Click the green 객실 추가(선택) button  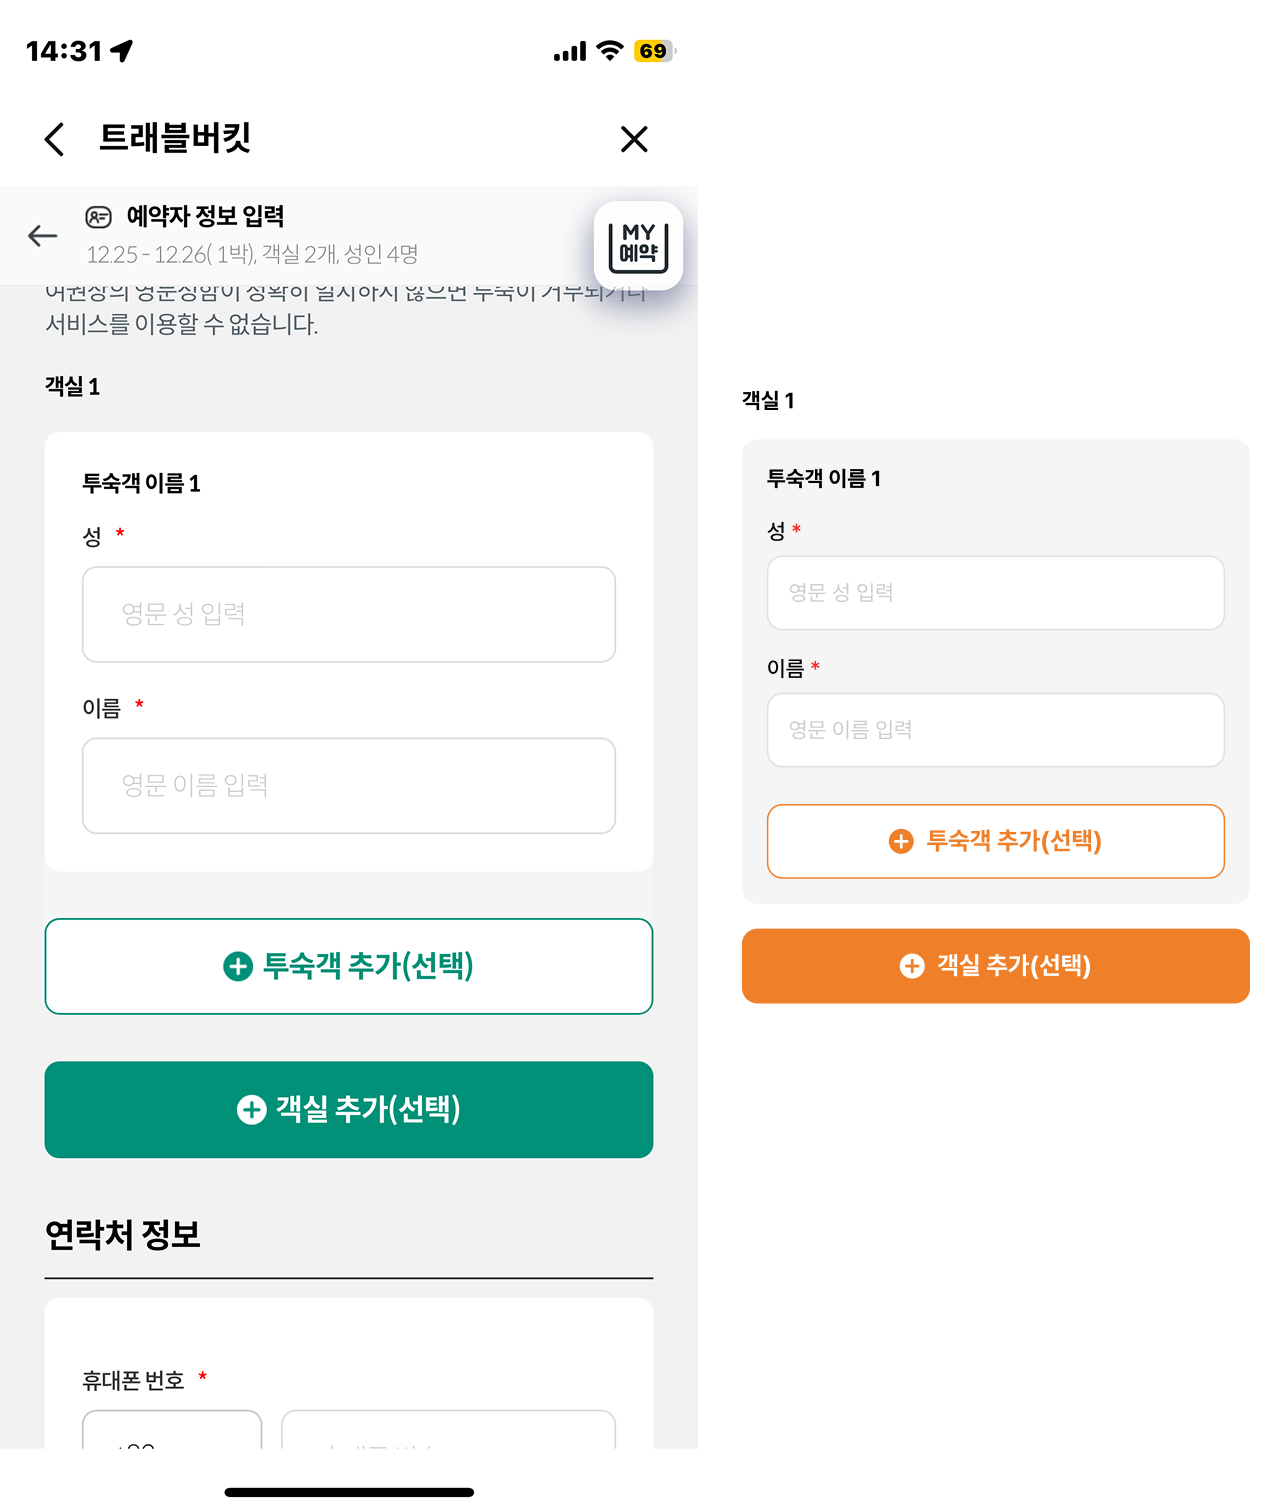[x=349, y=1109]
